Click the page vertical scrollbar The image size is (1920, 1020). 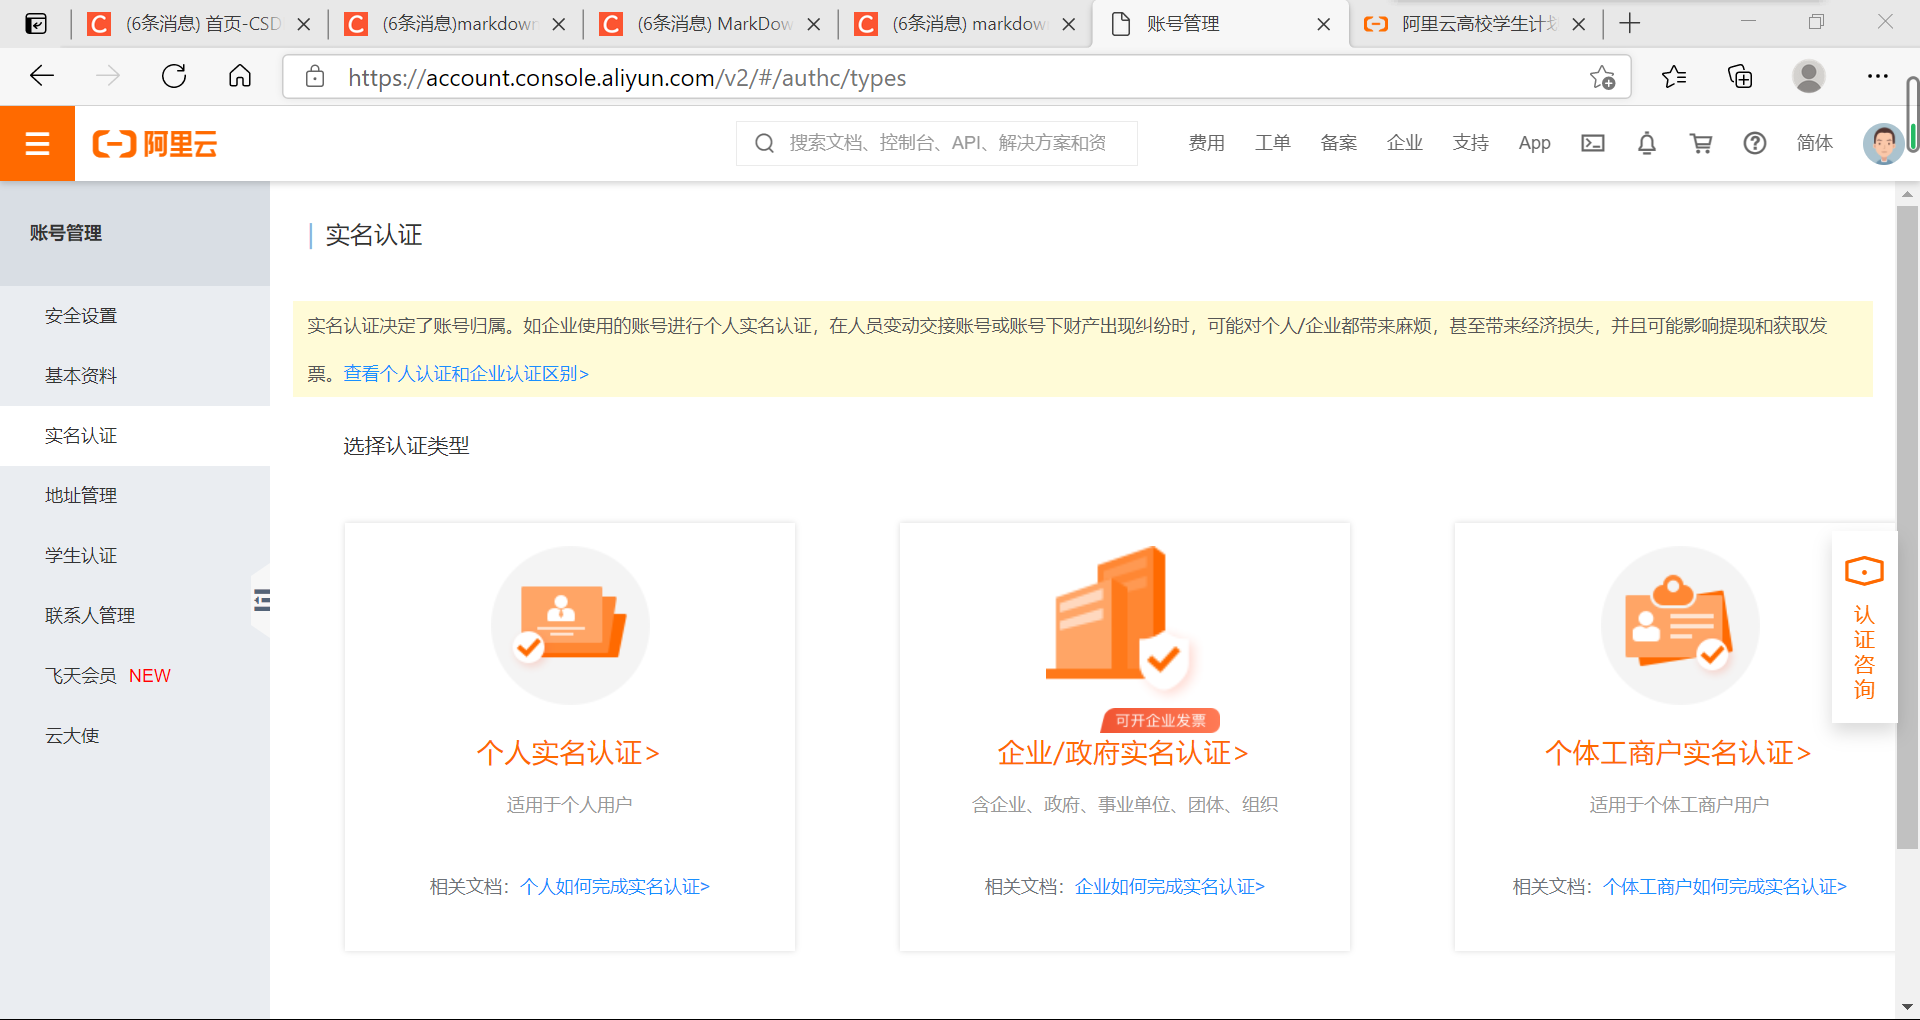tap(1907, 526)
